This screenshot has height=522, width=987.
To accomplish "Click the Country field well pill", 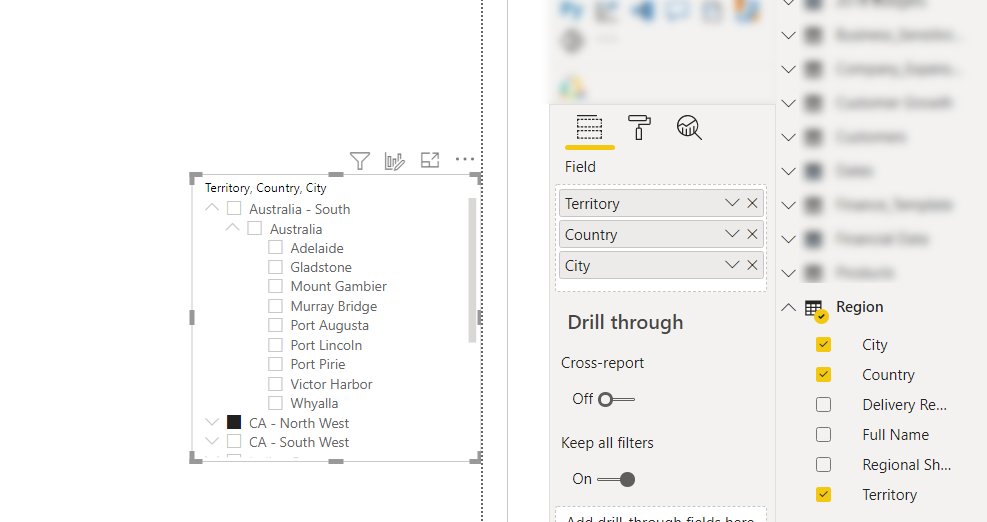I will tap(661, 234).
